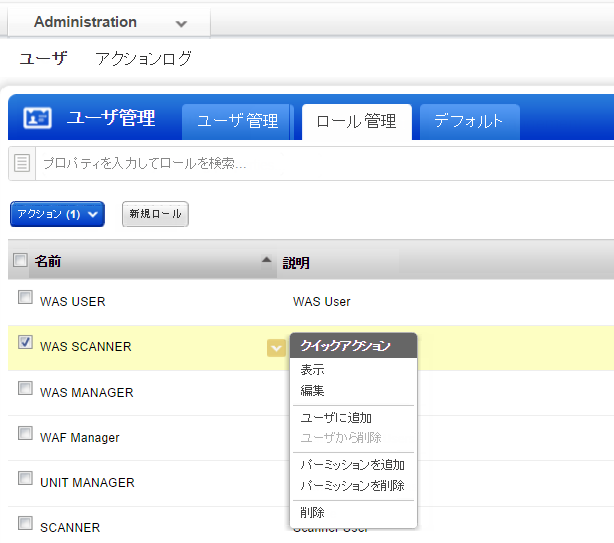Click the user management ID card icon
This screenshot has height=543, width=614.
pyautogui.click(x=37, y=118)
